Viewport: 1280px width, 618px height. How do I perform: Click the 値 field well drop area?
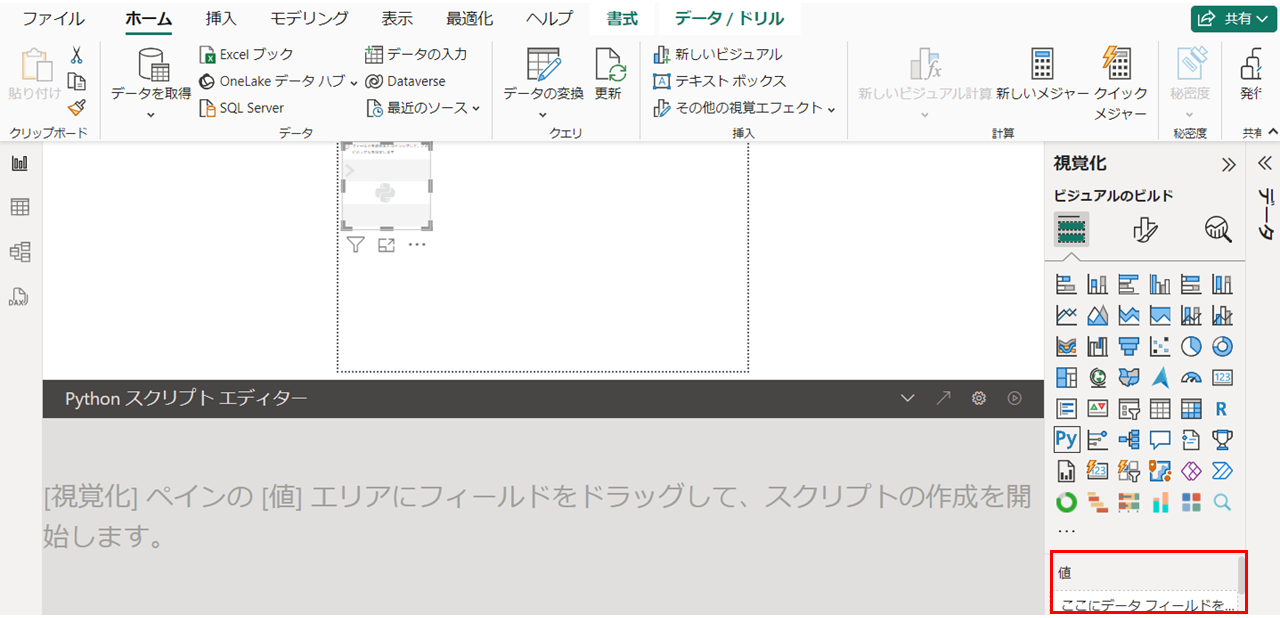point(1146,605)
